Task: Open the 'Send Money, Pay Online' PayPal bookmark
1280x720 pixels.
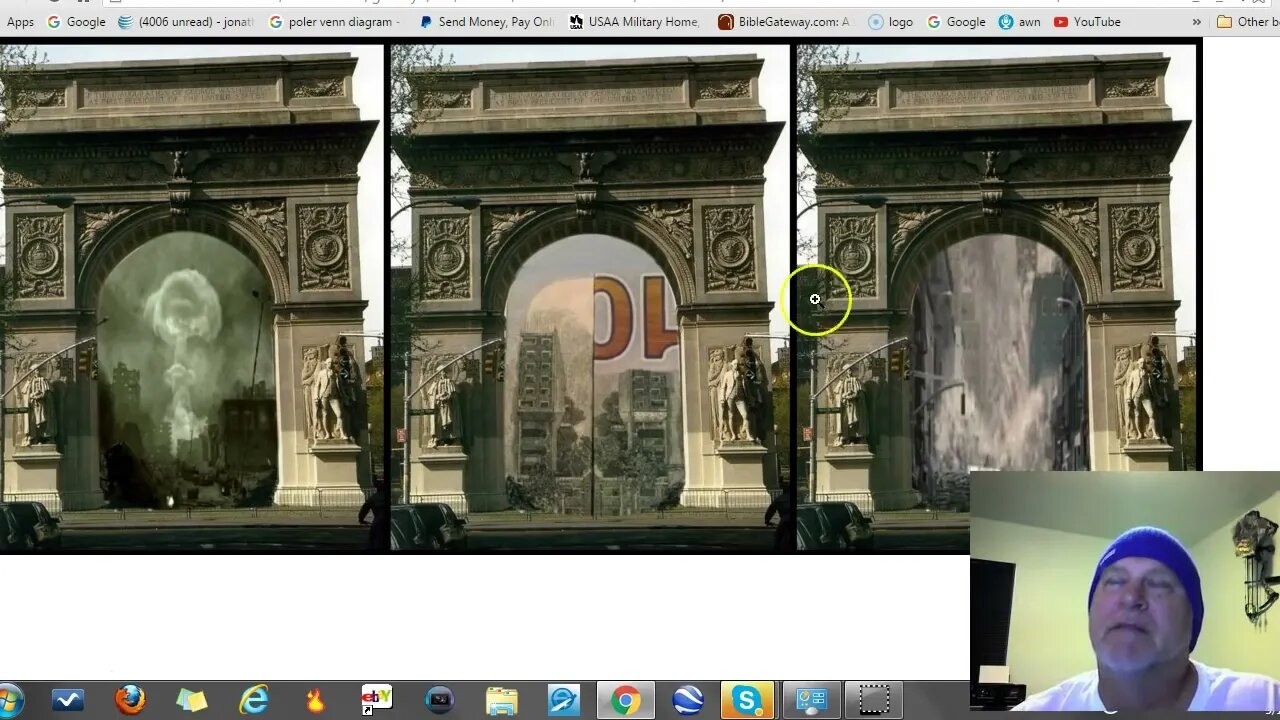Action: coord(487,21)
